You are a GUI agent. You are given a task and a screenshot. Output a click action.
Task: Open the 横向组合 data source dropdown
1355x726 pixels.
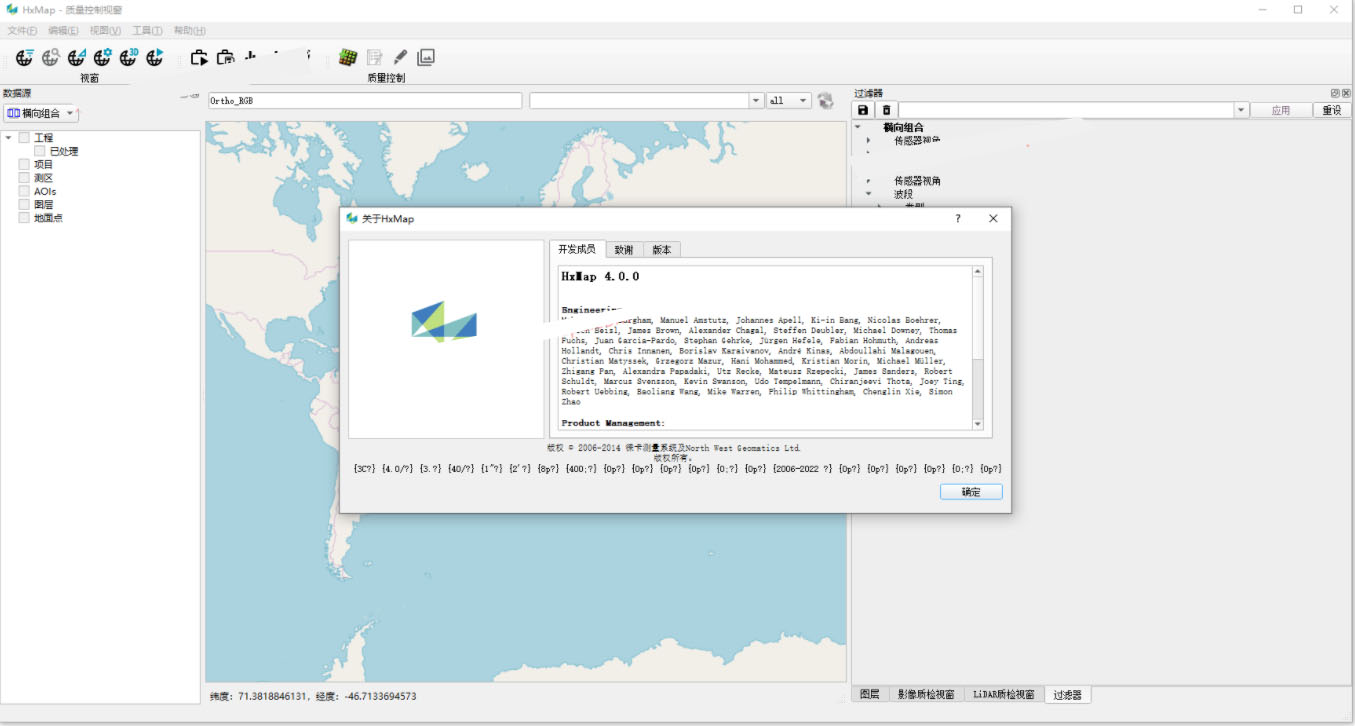[41, 114]
